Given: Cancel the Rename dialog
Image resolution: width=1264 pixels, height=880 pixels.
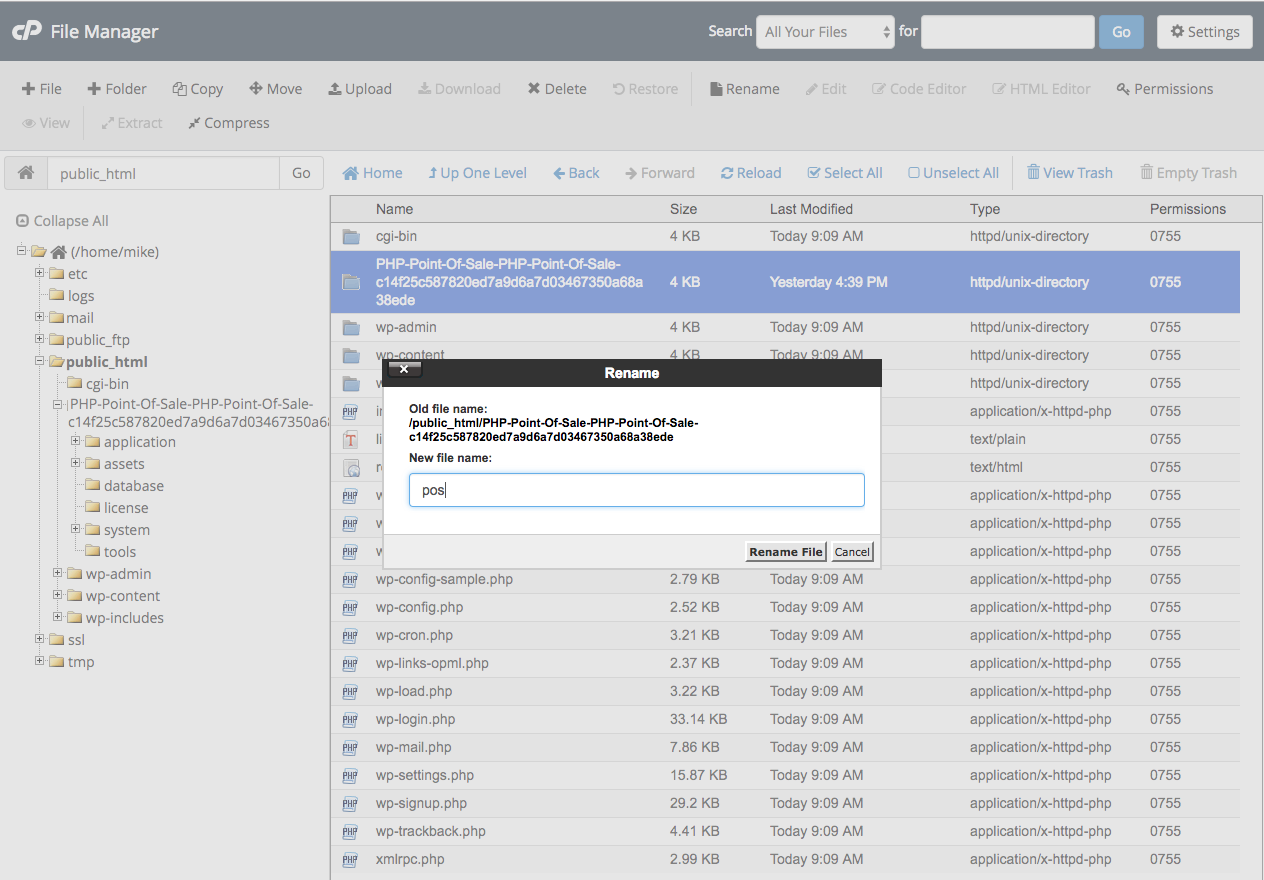Looking at the screenshot, I should tap(852, 552).
